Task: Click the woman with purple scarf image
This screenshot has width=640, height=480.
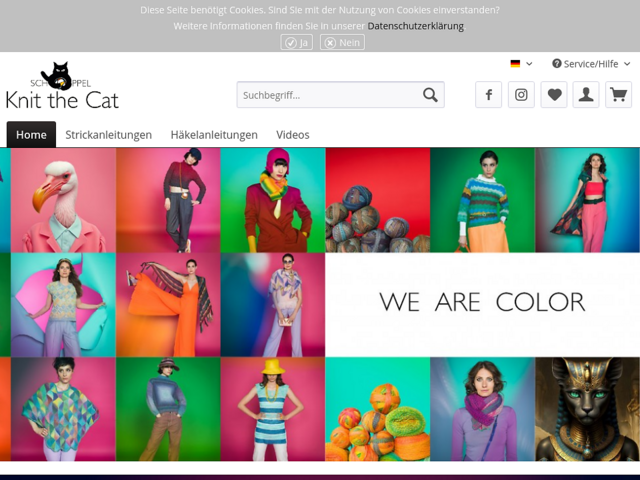Action: [482, 409]
